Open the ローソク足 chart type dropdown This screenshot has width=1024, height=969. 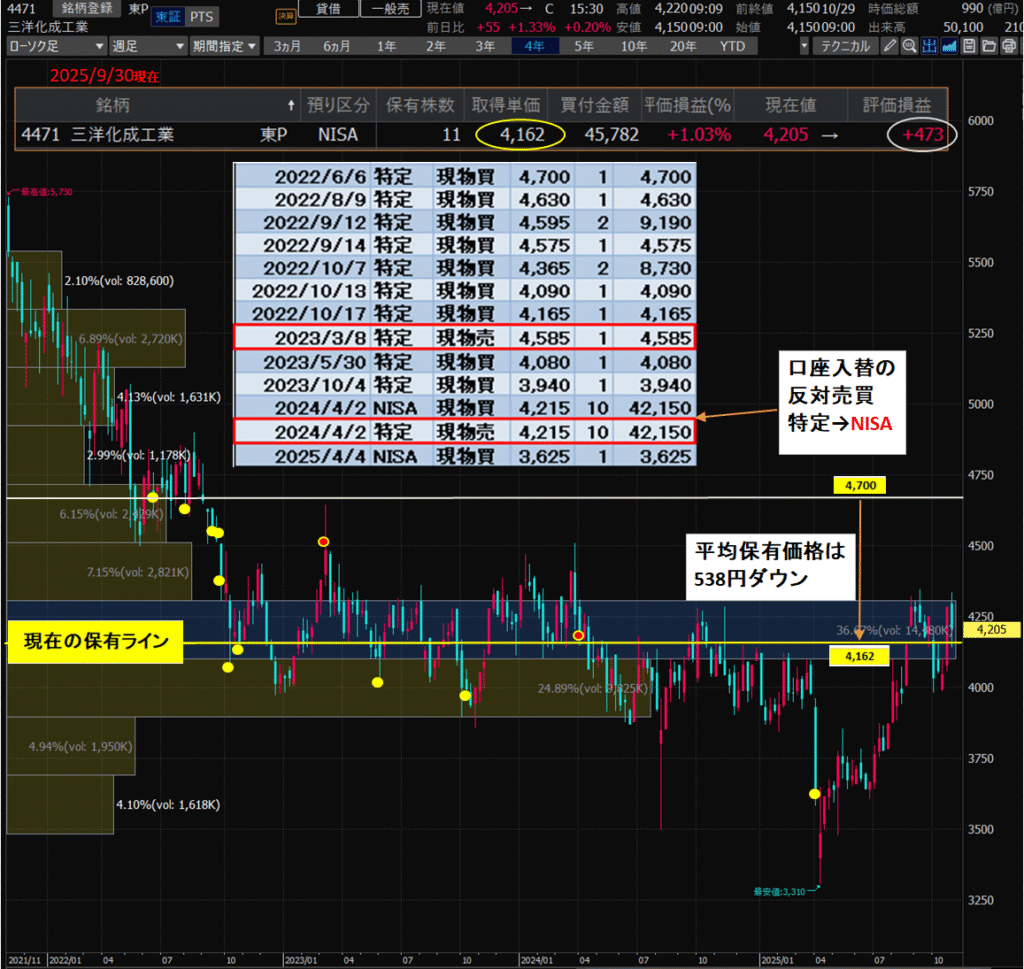point(56,46)
